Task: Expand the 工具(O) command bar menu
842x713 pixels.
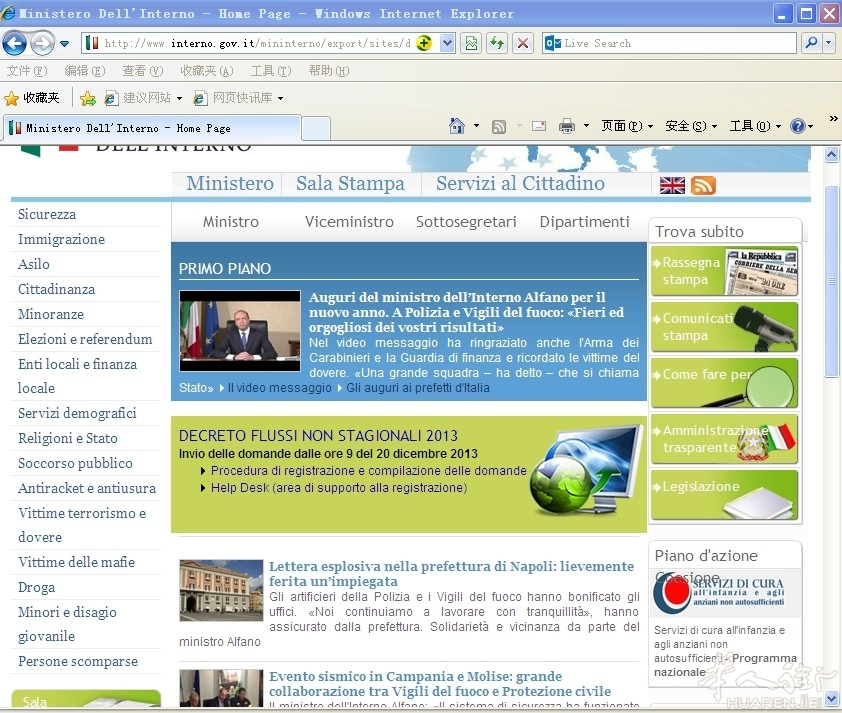Action: click(x=755, y=126)
